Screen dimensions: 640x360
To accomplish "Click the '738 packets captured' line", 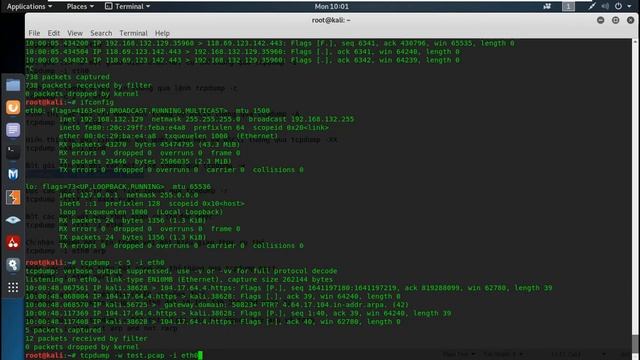I will (x=67, y=77).
